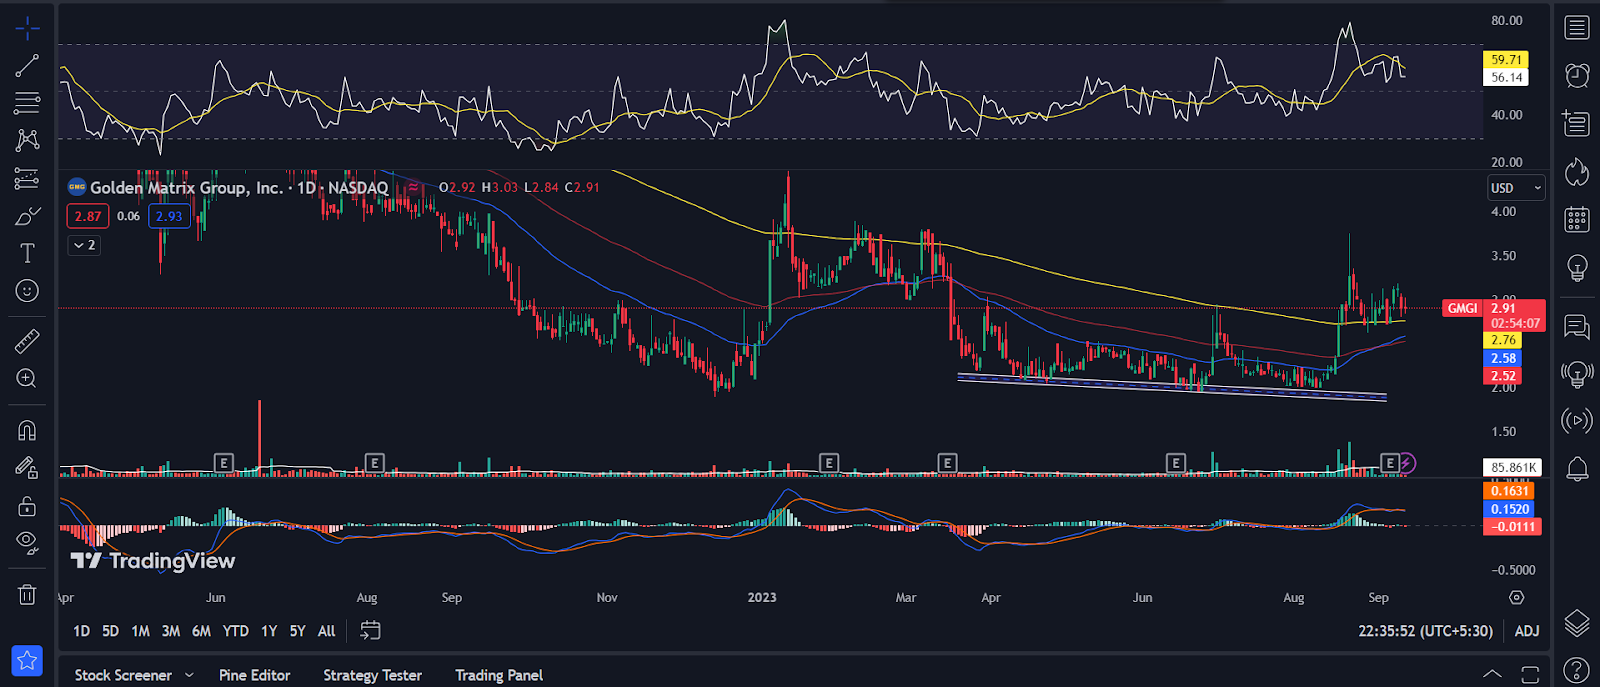
Task: Open the ideas stream panel
Action: point(1577,374)
